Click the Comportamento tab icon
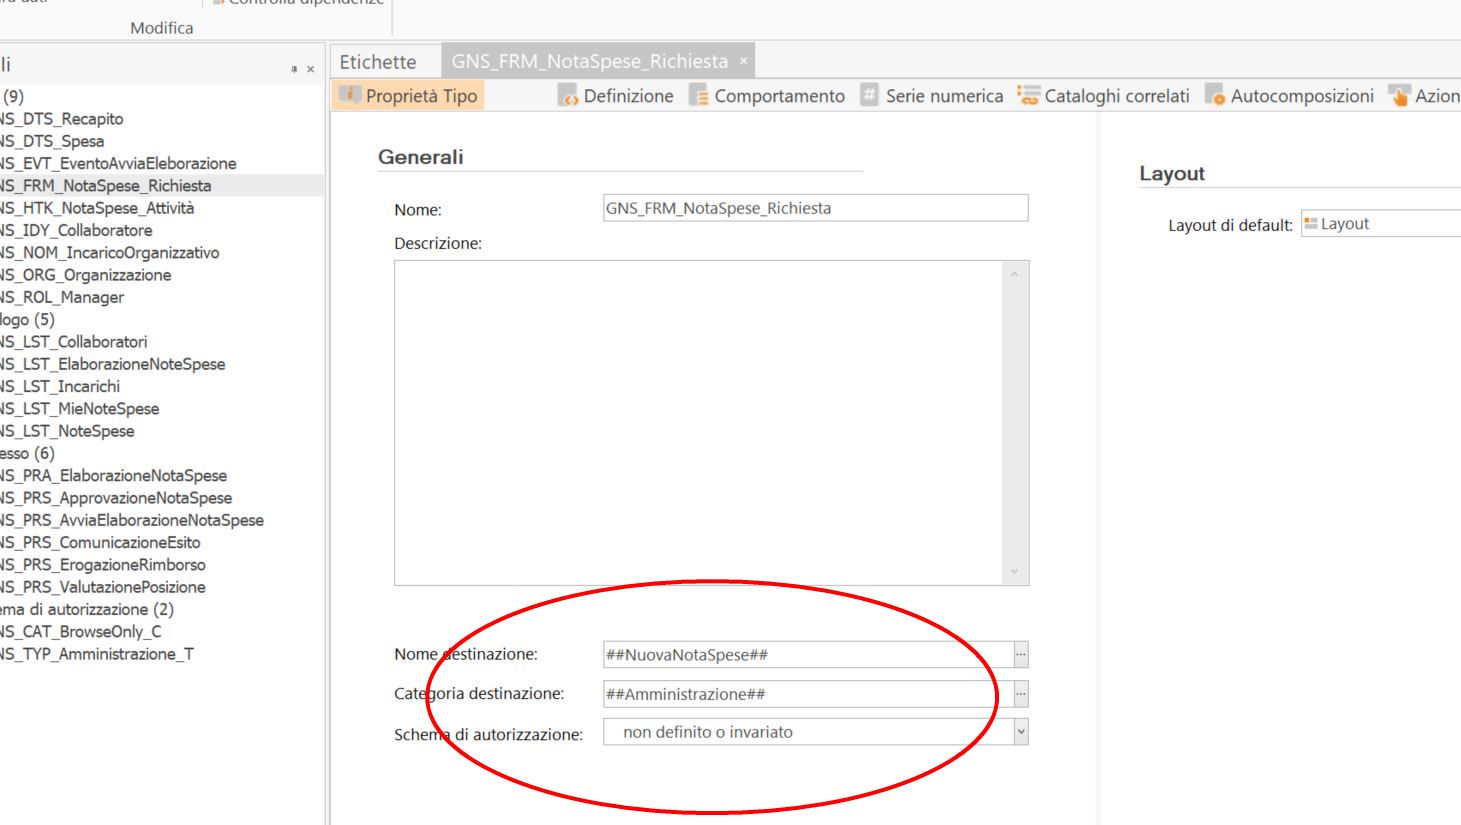 click(x=699, y=95)
